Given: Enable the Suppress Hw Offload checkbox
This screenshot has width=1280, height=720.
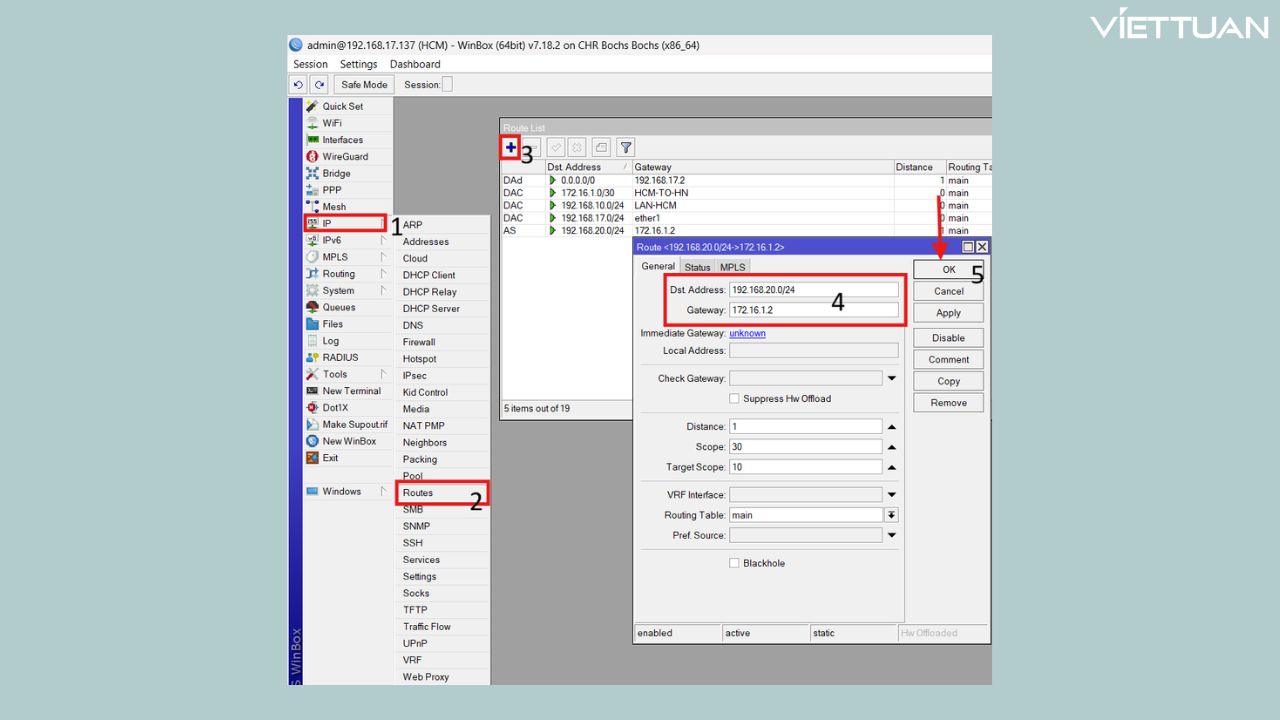Looking at the screenshot, I should [734, 398].
